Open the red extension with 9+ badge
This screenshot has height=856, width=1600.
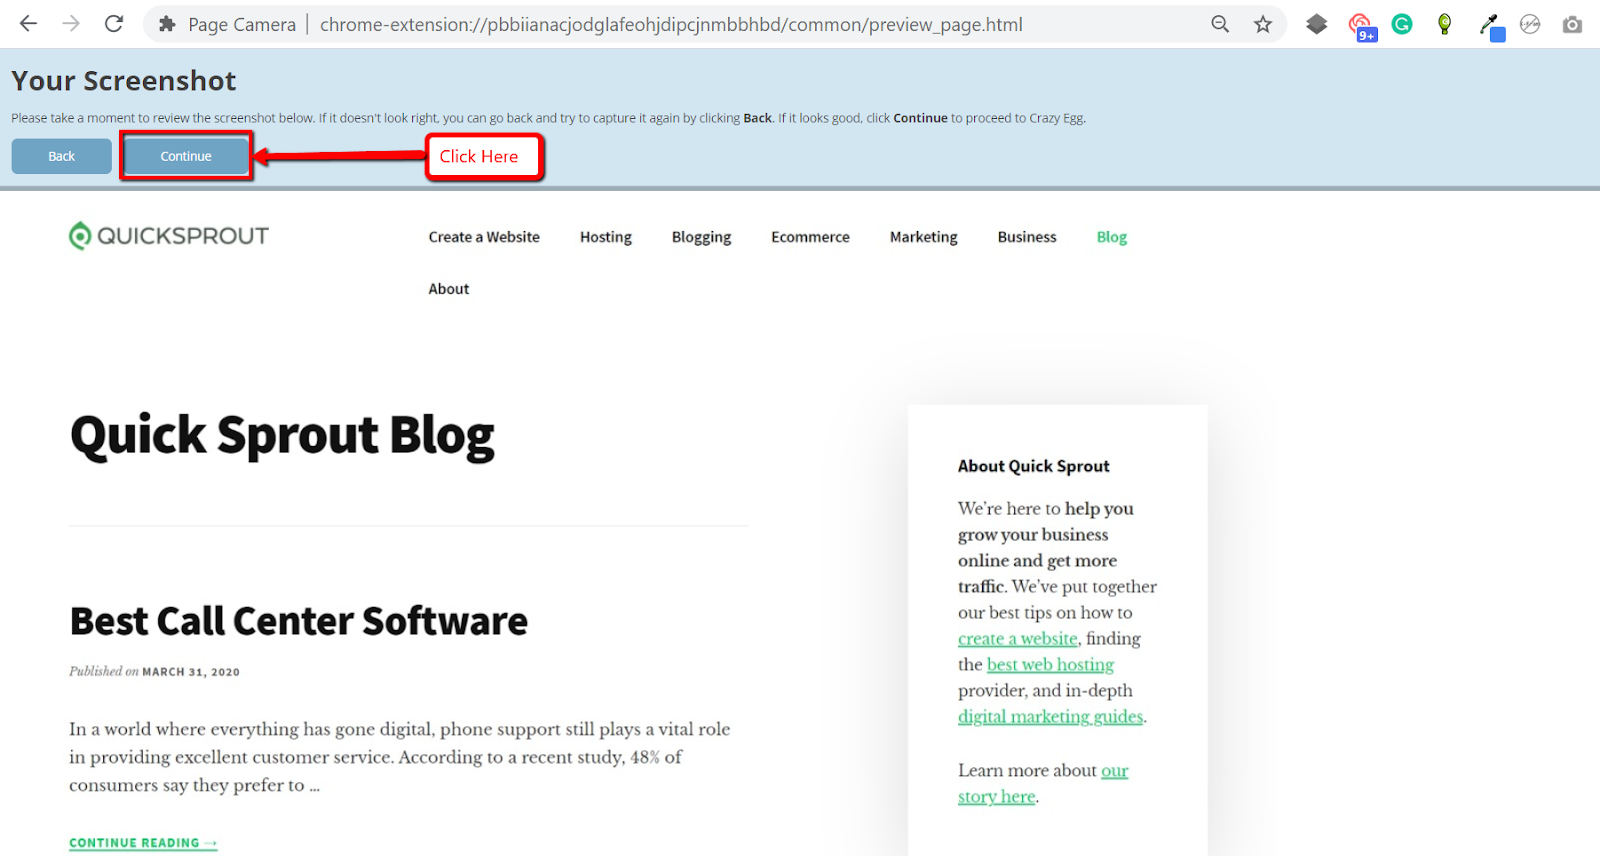click(x=1362, y=26)
